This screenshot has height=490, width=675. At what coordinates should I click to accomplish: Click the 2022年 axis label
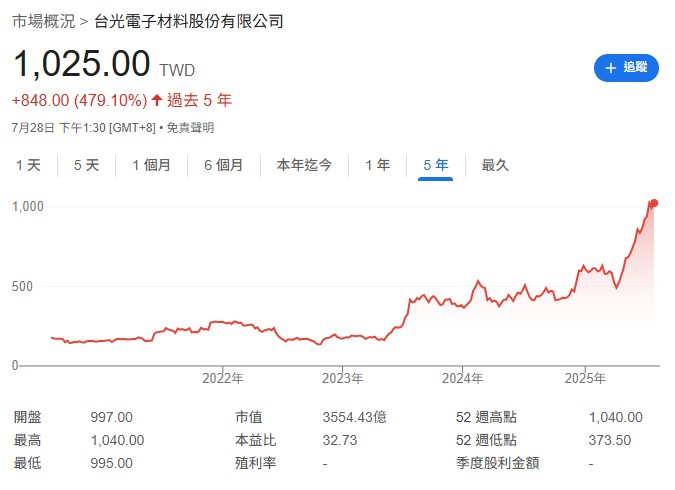coord(223,378)
